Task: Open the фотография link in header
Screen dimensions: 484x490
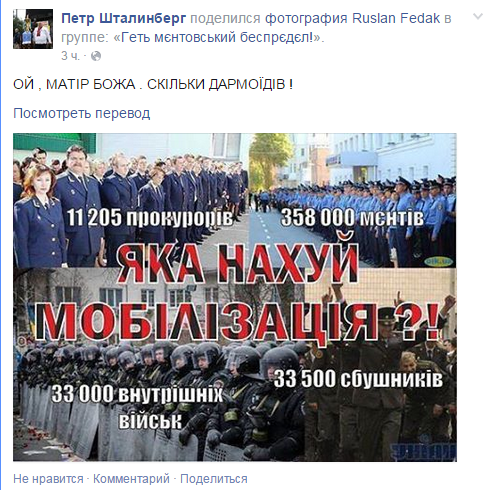Action: point(306,18)
